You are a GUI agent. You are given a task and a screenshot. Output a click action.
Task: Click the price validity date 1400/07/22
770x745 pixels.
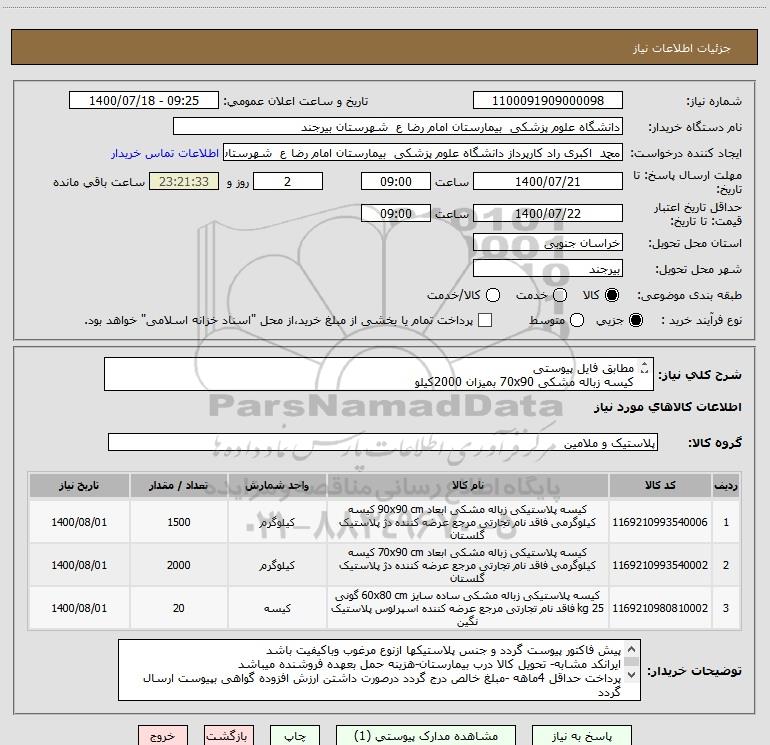548,213
